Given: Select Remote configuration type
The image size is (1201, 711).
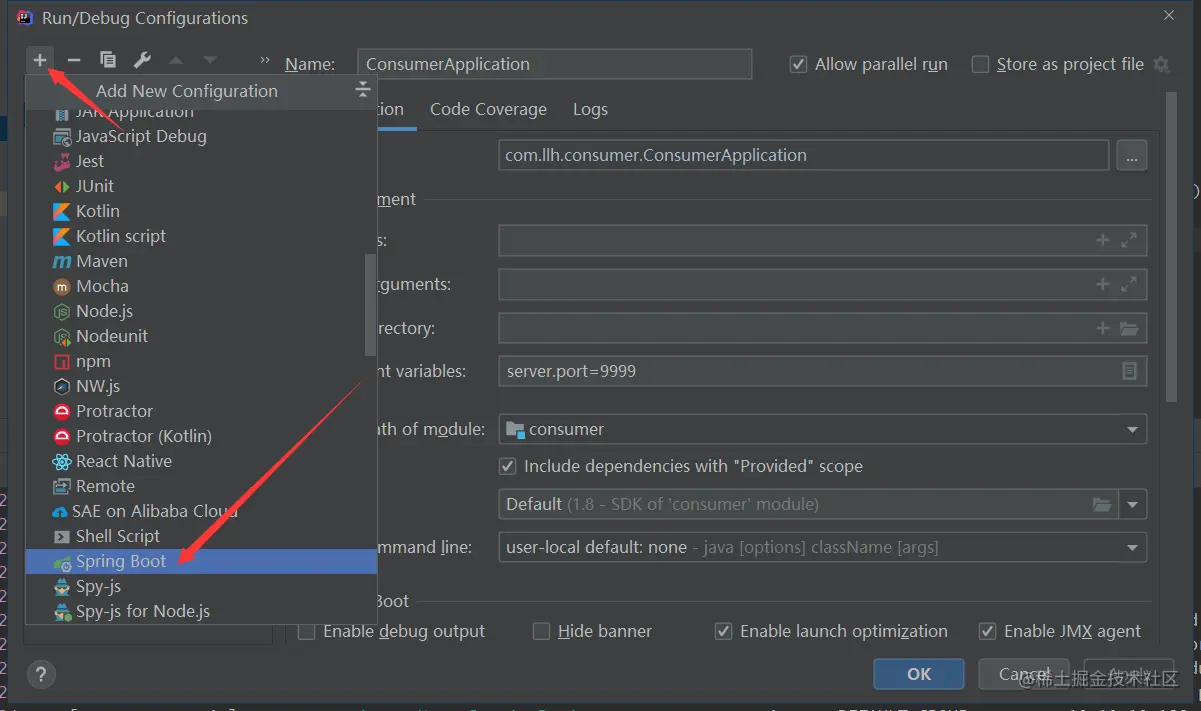Looking at the screenshot, I should (201, 486).
